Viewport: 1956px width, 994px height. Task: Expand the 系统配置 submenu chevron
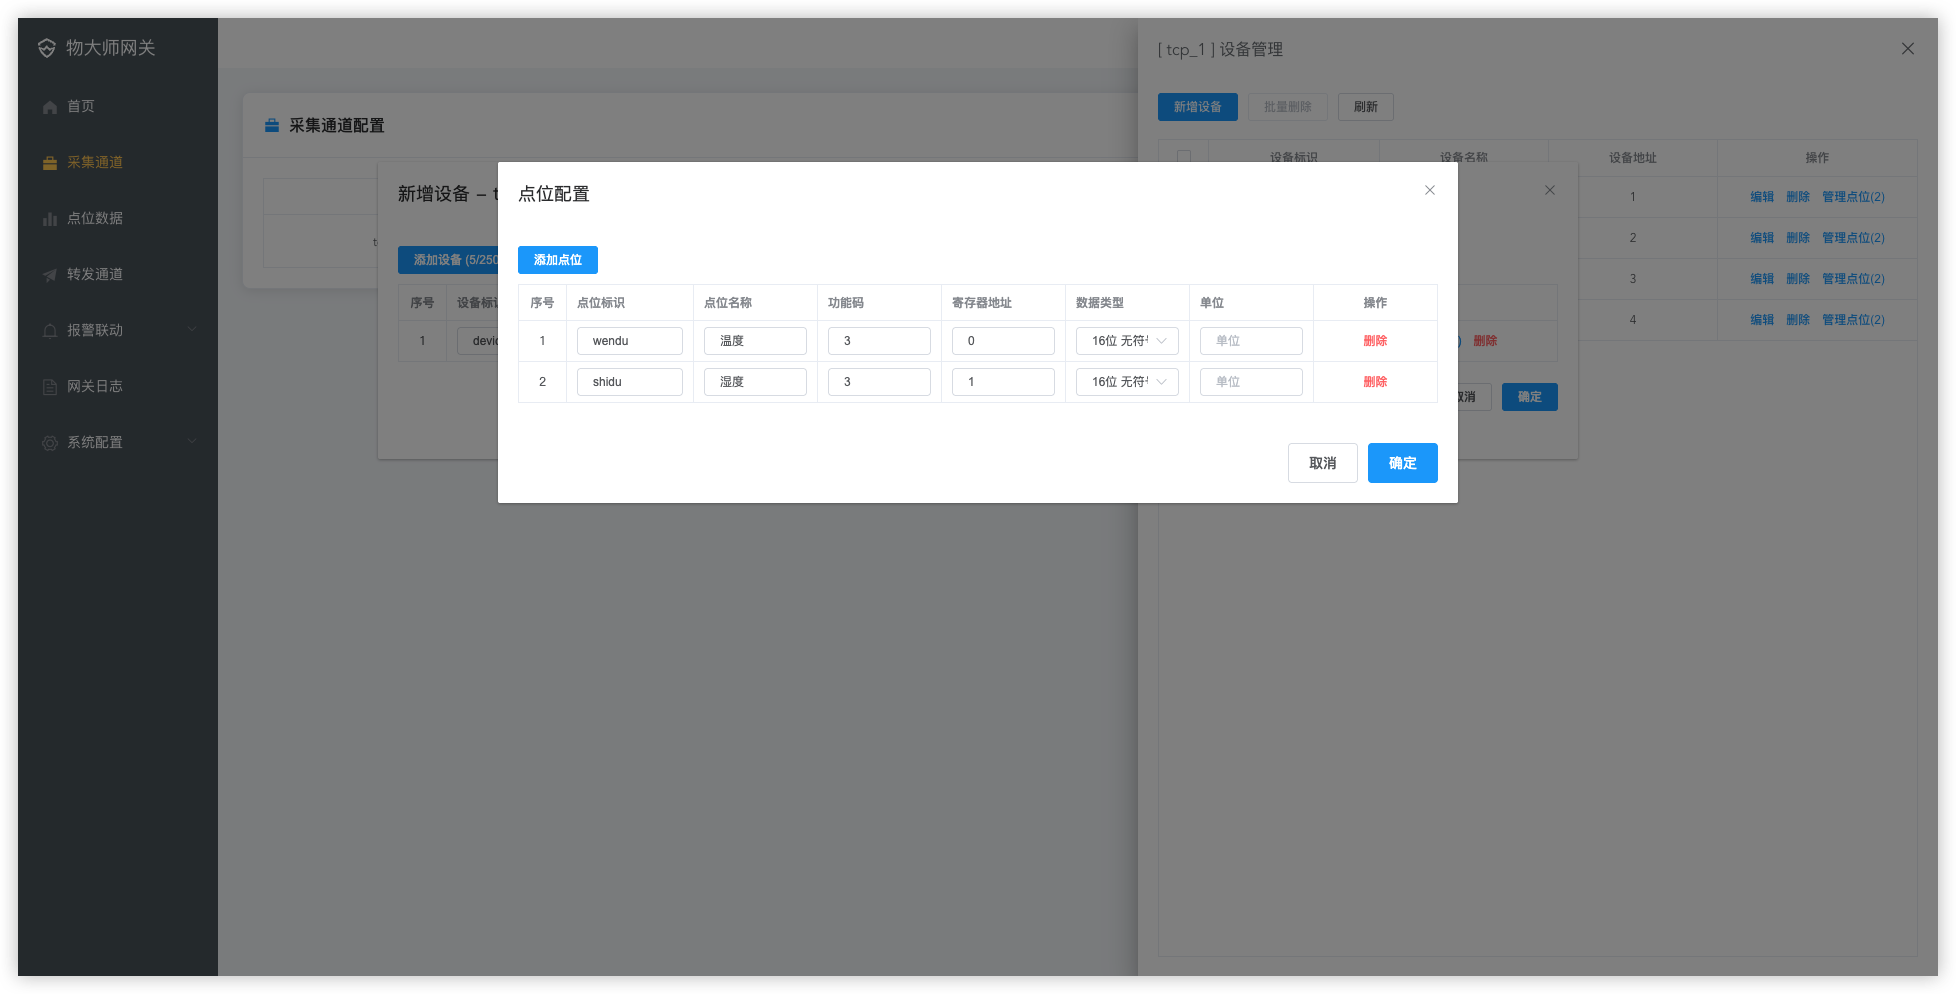(x=192, y=442)
